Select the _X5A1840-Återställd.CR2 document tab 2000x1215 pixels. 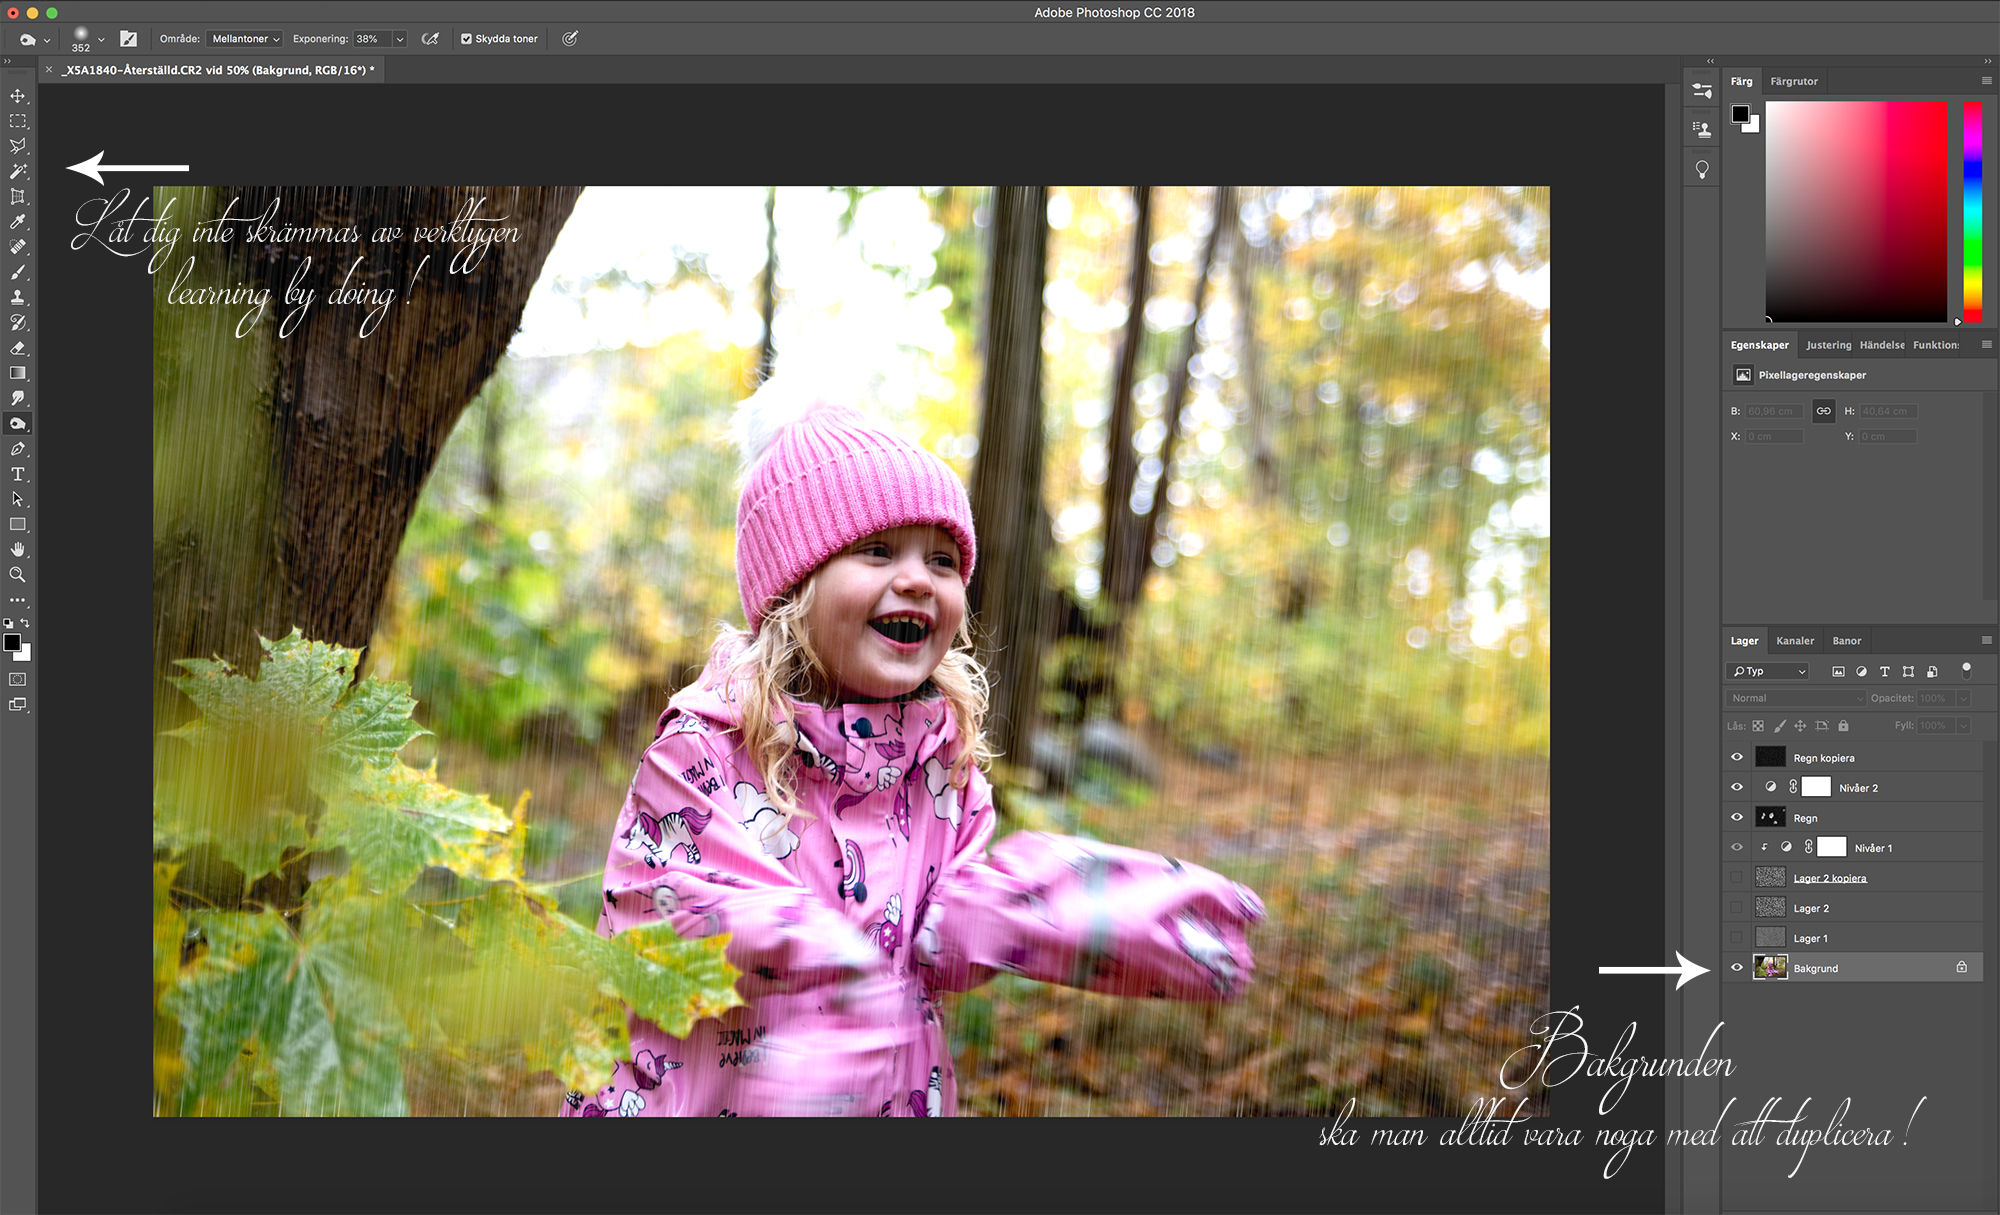[x=218, y=70]
